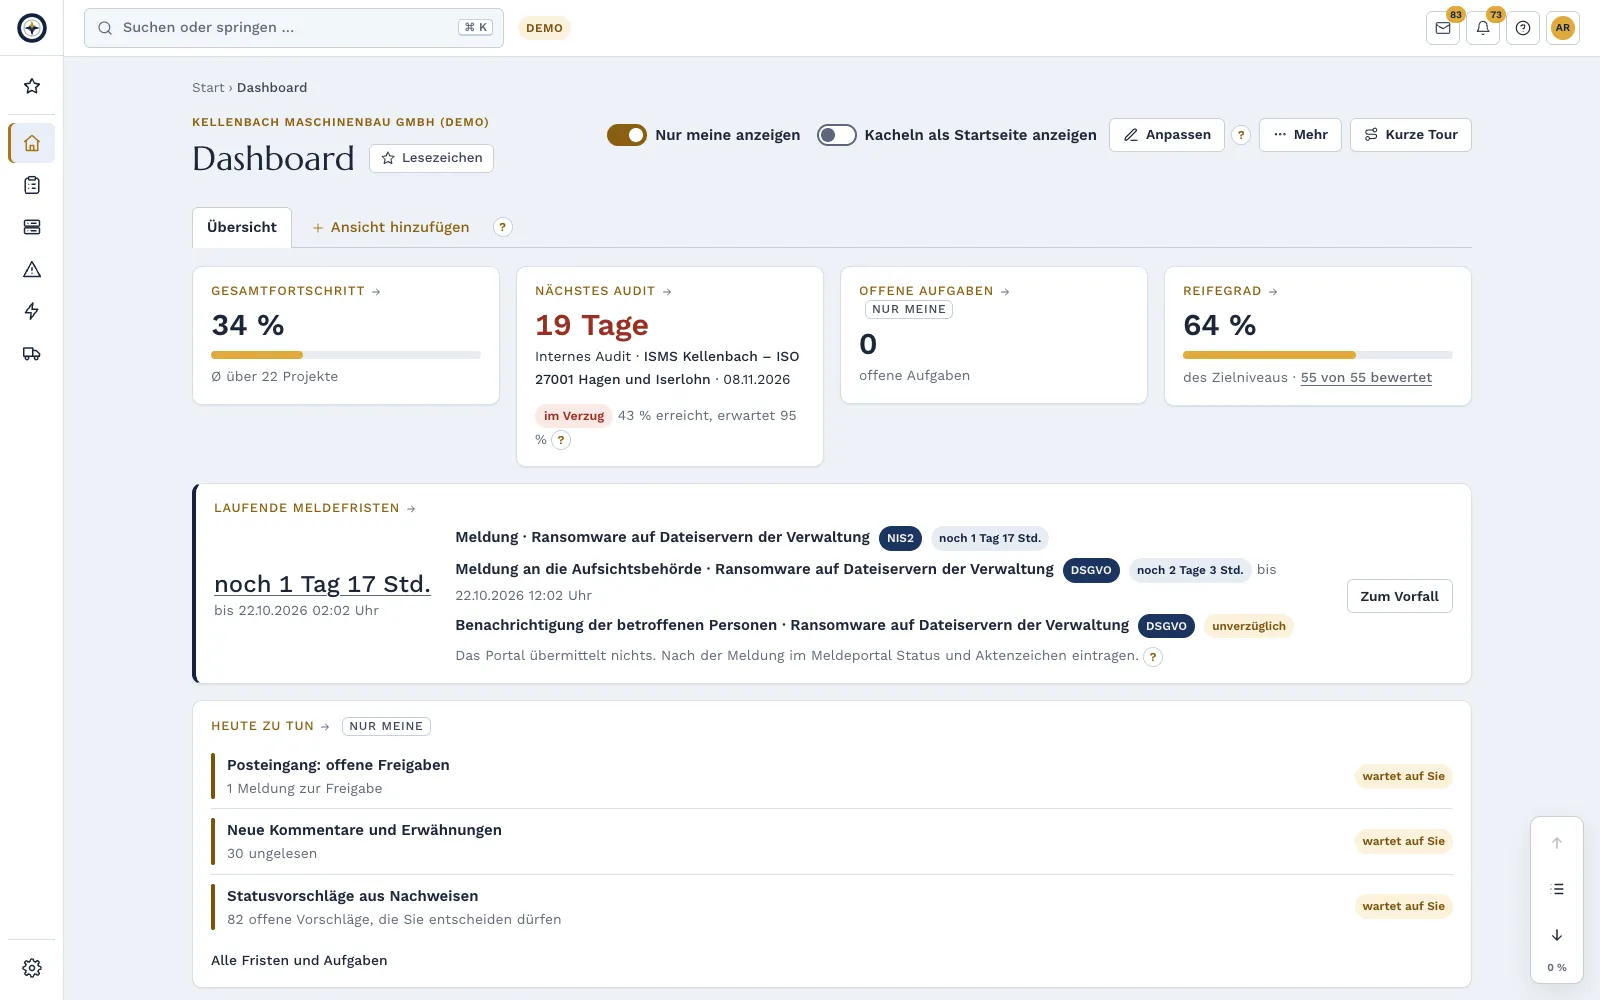Click the 'unverzüglich' deadline pill
Screen dimensions: 1600x1000
click(x=1249, y=626)
